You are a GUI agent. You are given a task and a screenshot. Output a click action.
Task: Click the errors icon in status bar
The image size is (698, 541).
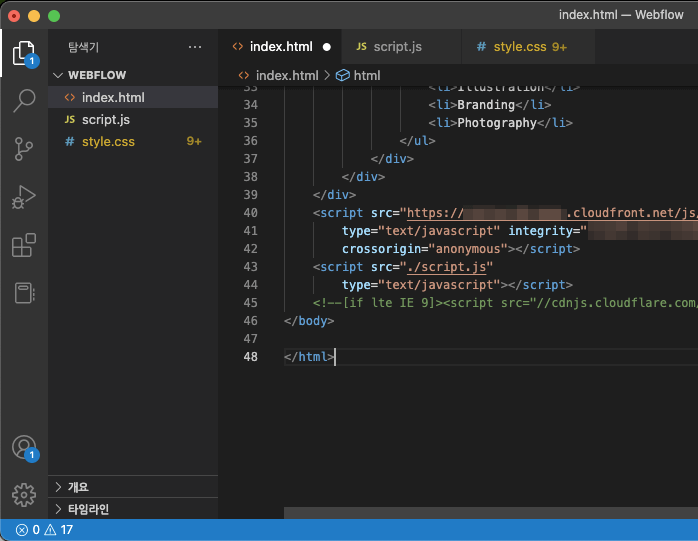(x=22, y=530)
